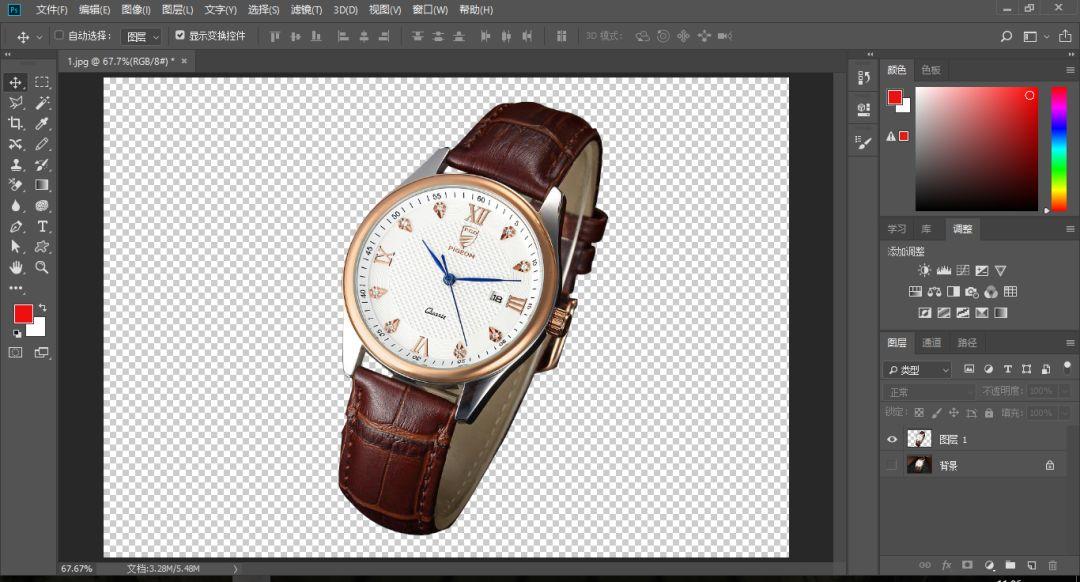Select the Blur tool

pos(15,205)
